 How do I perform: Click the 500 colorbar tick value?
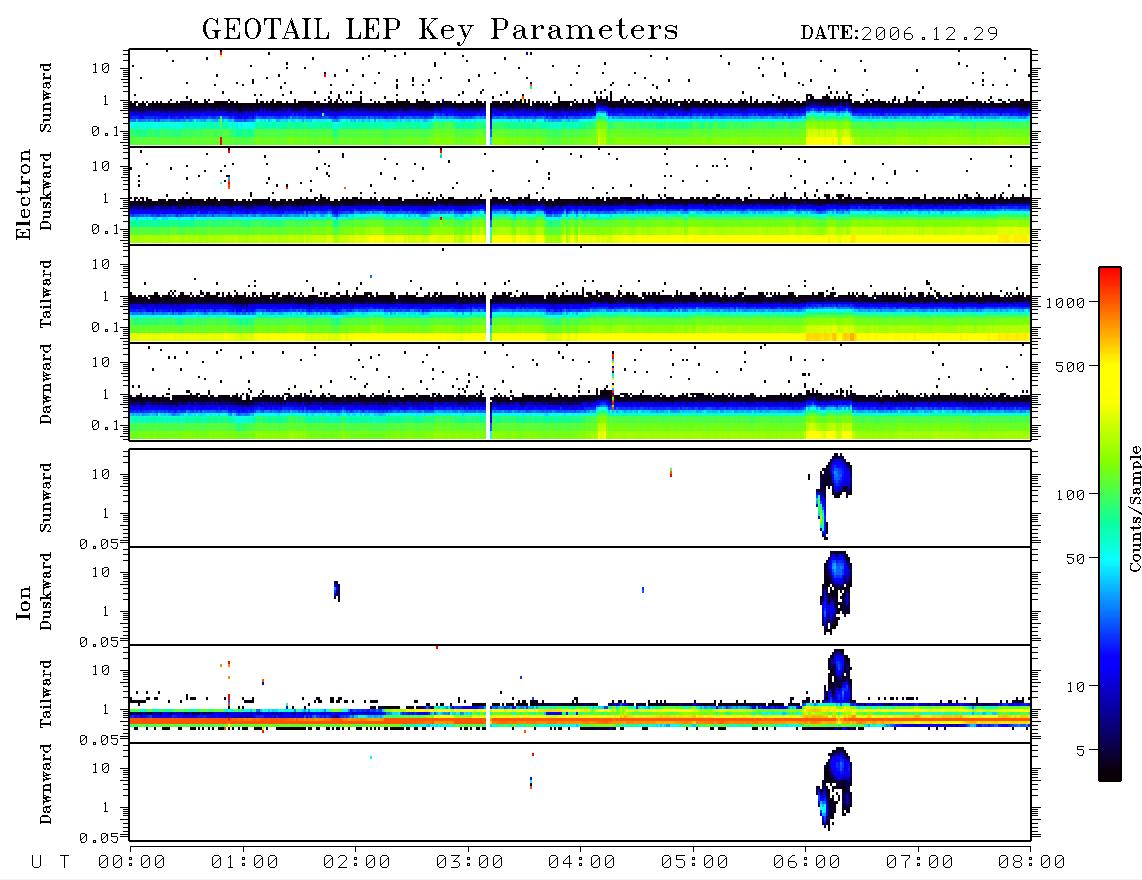(1071, 367)
